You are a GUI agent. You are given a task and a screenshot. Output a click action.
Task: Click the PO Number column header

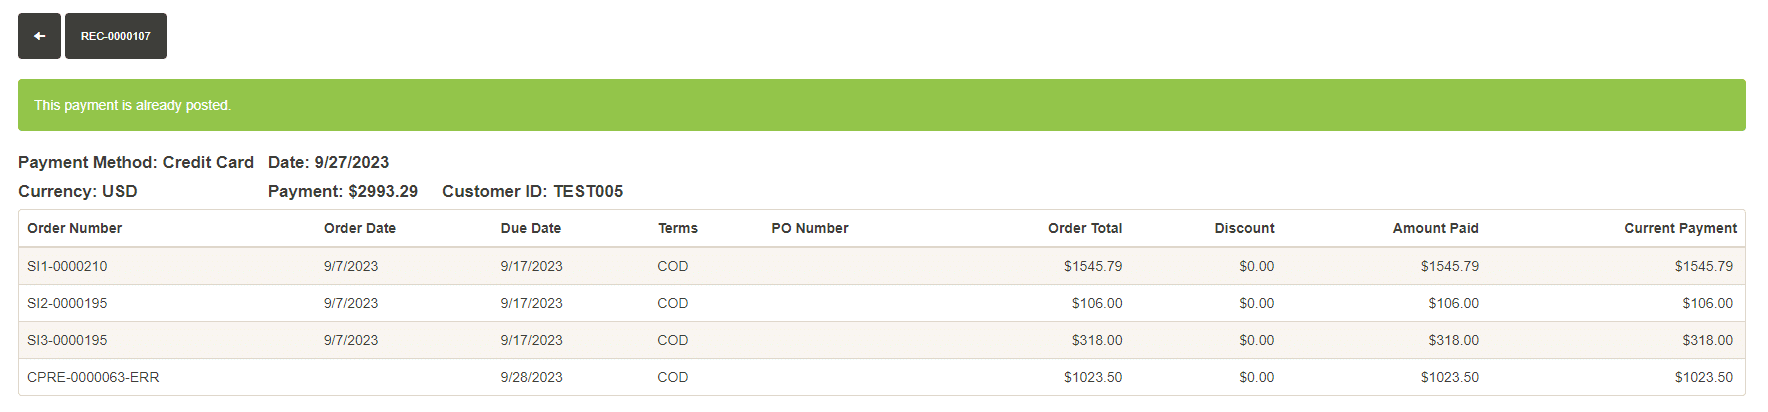(810, 228)
